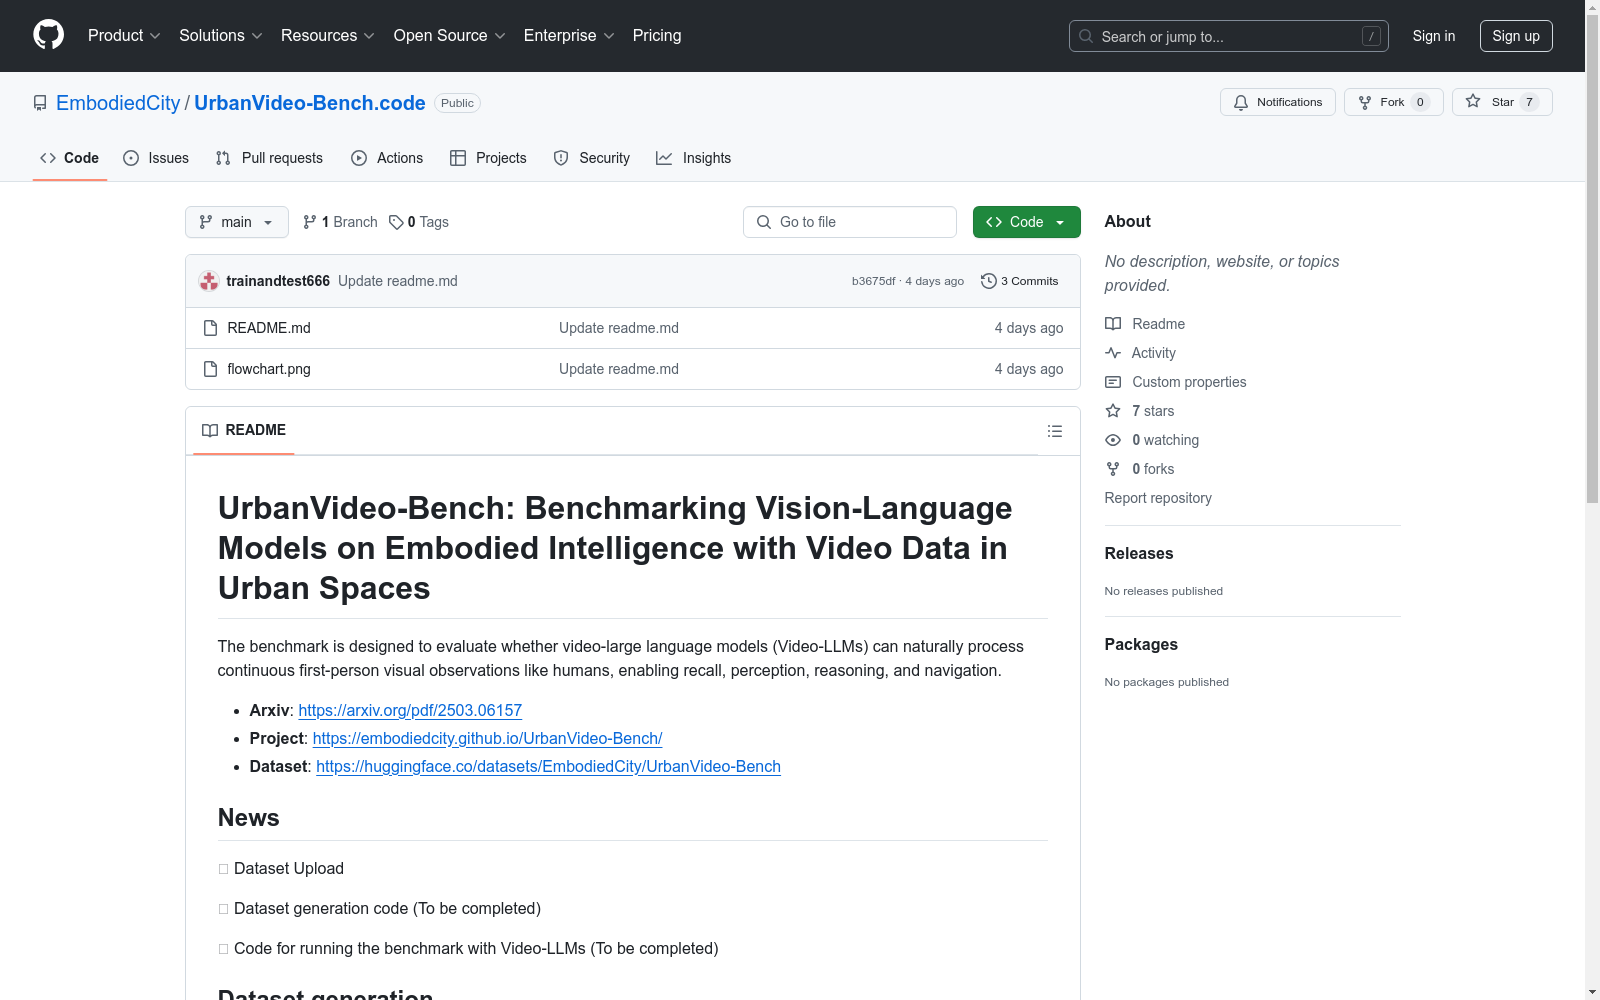The height and width of the screenshot is (1000, 1600).
Task: Click the Readme book icon in About
Action: click(1113, 324)
